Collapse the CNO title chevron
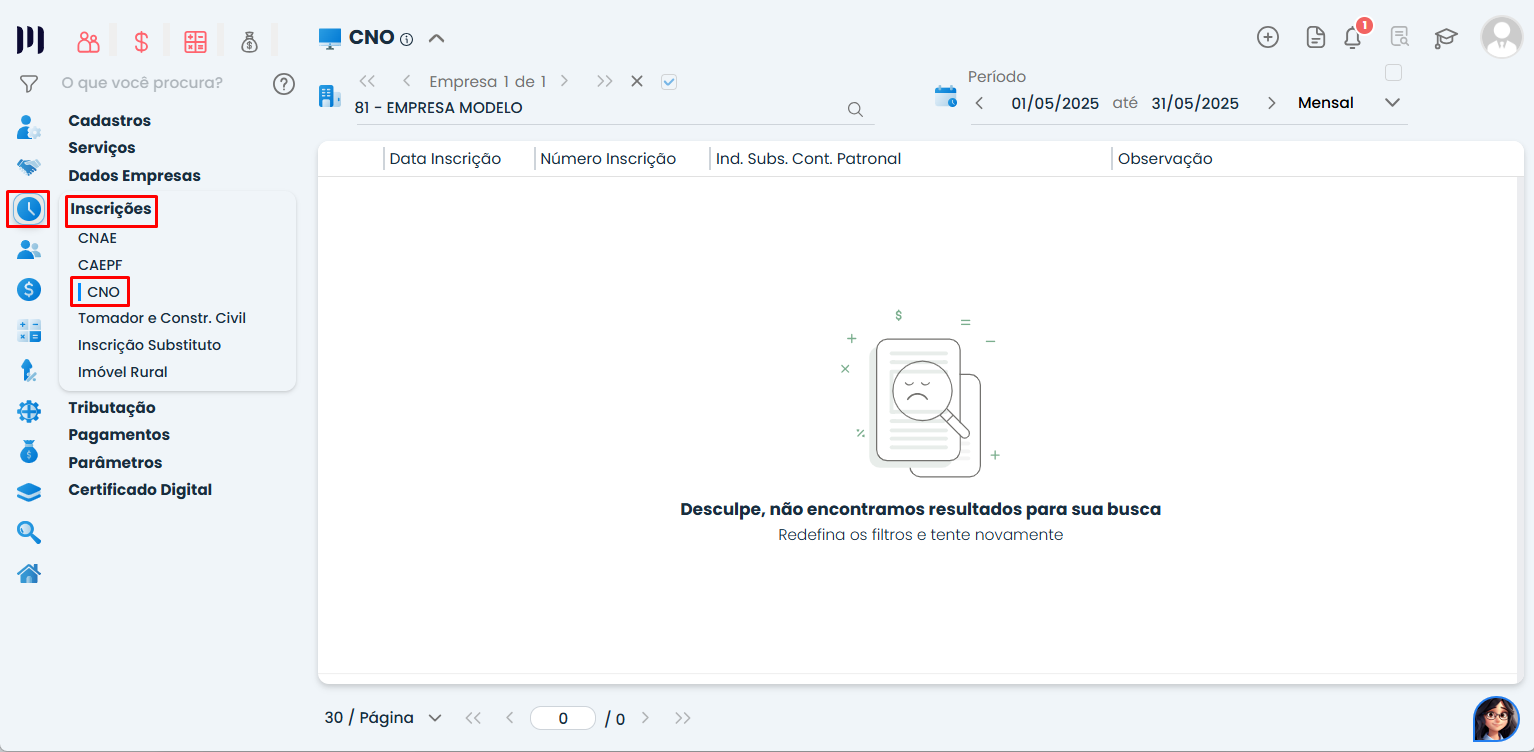The image size is (1534, 752). (436, 39)
